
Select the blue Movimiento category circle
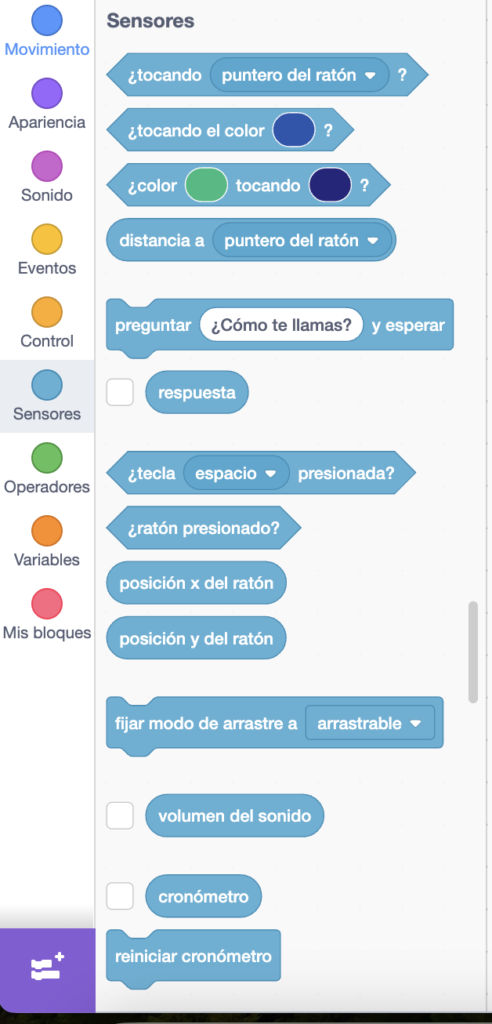tap(47, 20)
